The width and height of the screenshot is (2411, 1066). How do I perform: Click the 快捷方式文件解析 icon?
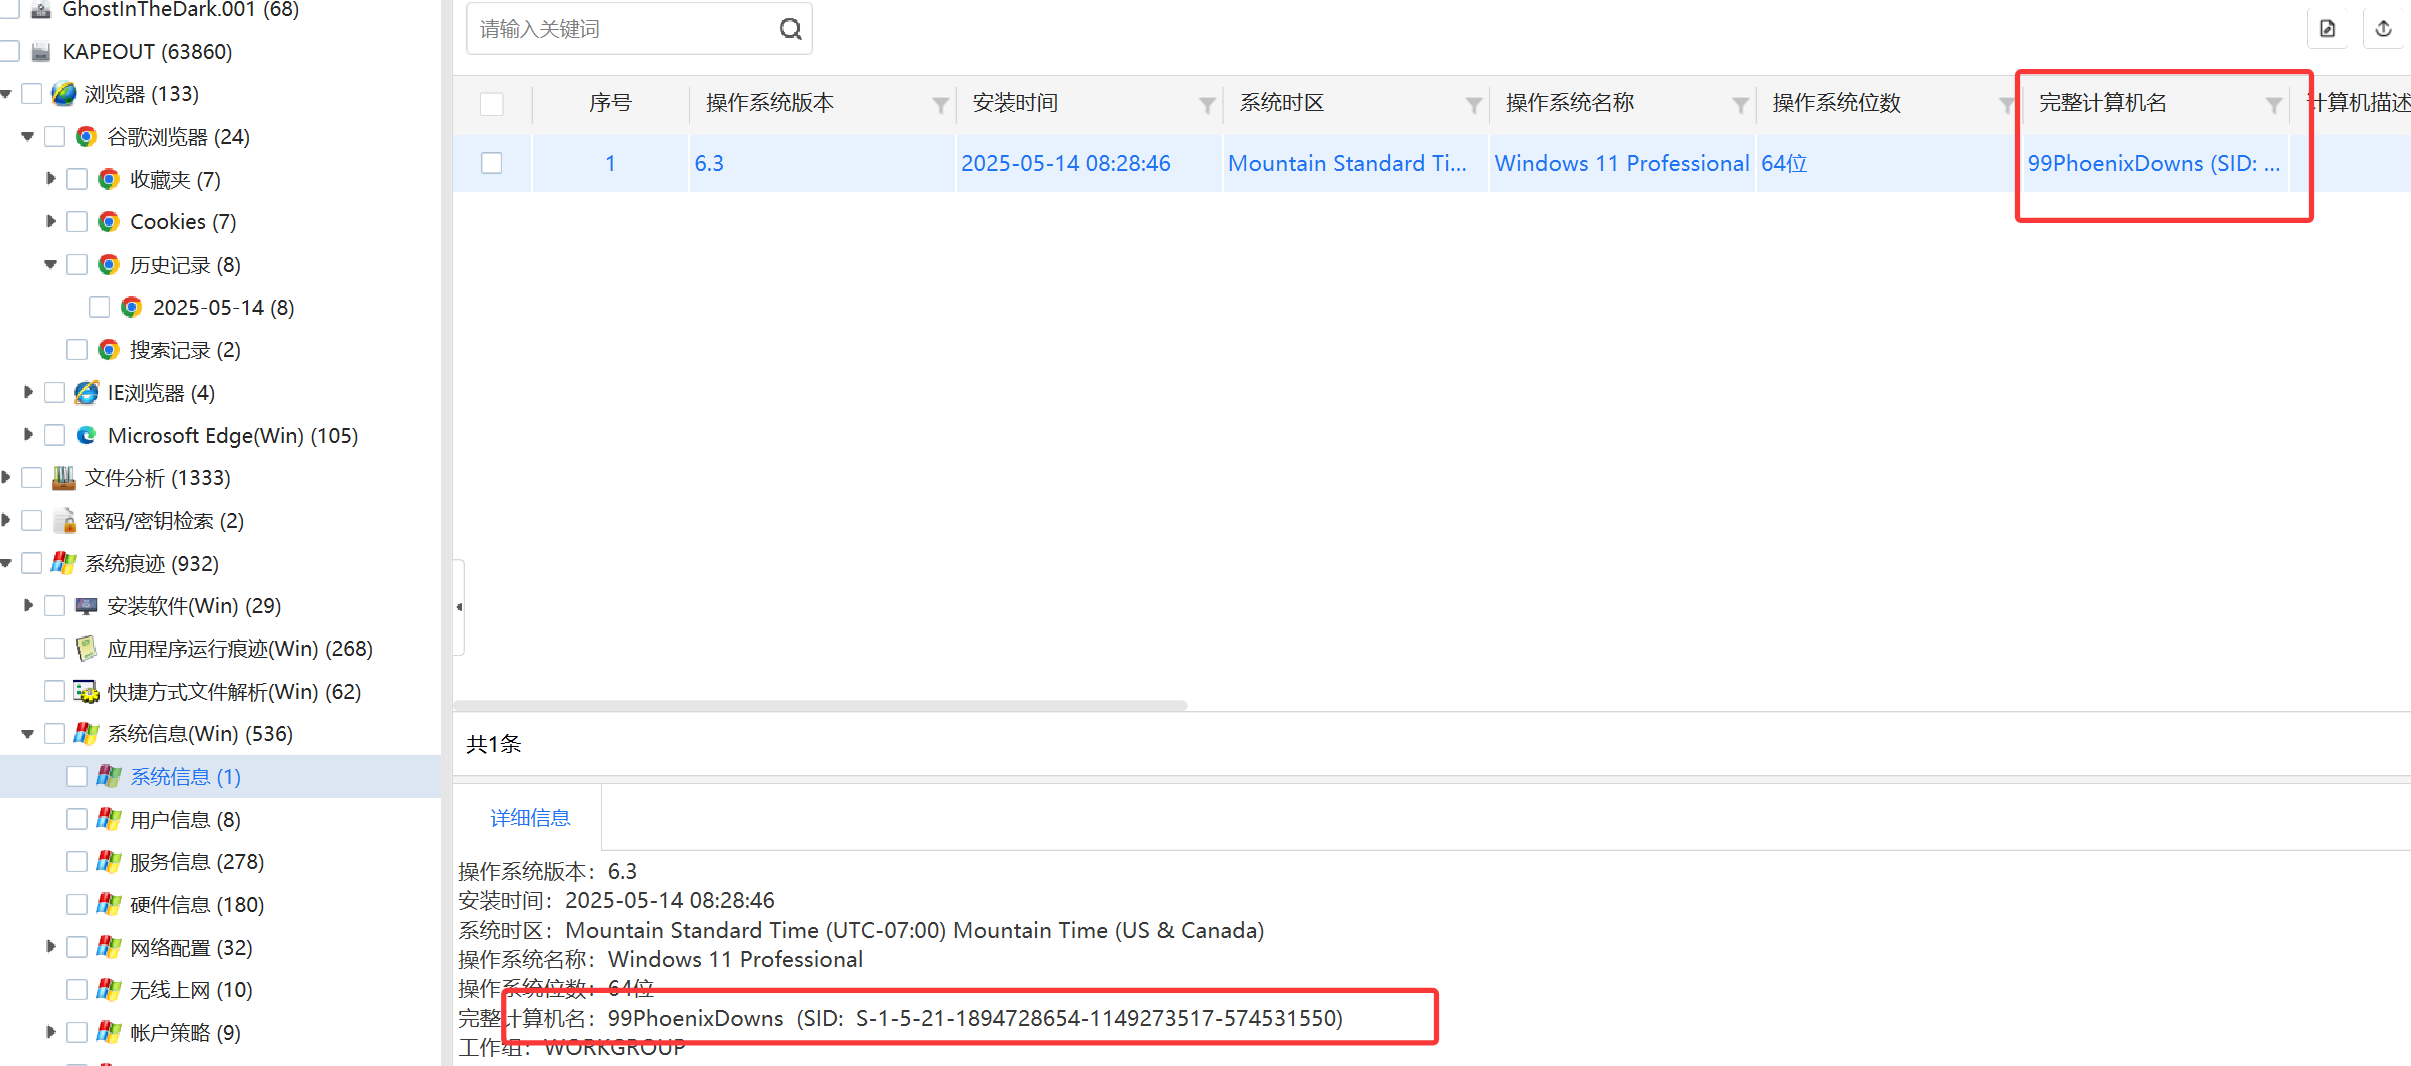point(87,692)
